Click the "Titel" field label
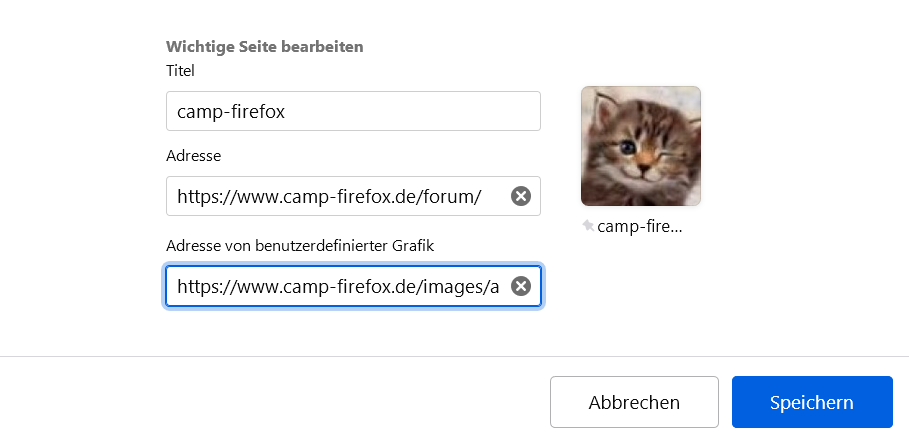Image resolution: width=909 pixels, height=439 pixels. tap(180, 71)
